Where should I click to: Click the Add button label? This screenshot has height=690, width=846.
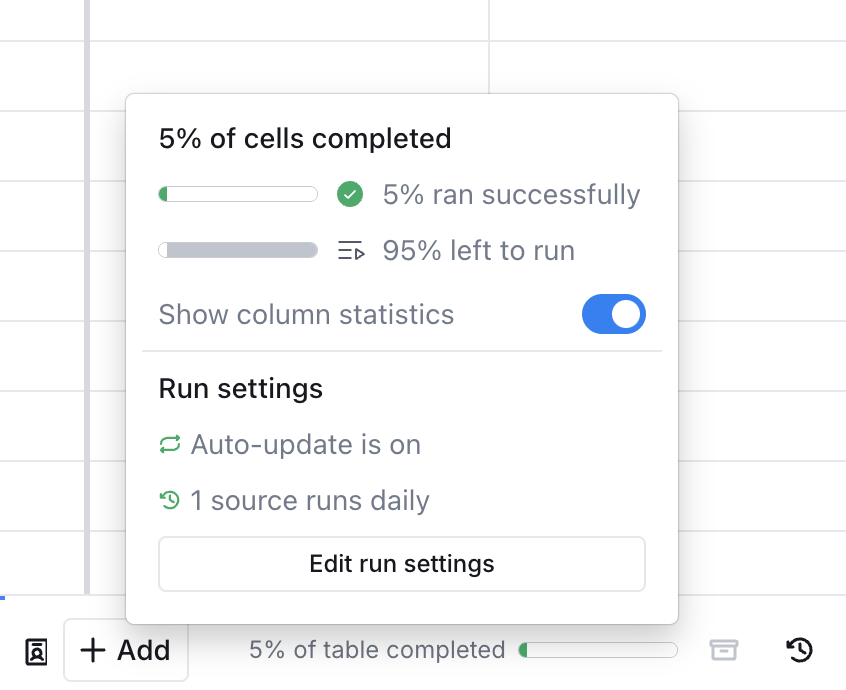click(143, 650)
